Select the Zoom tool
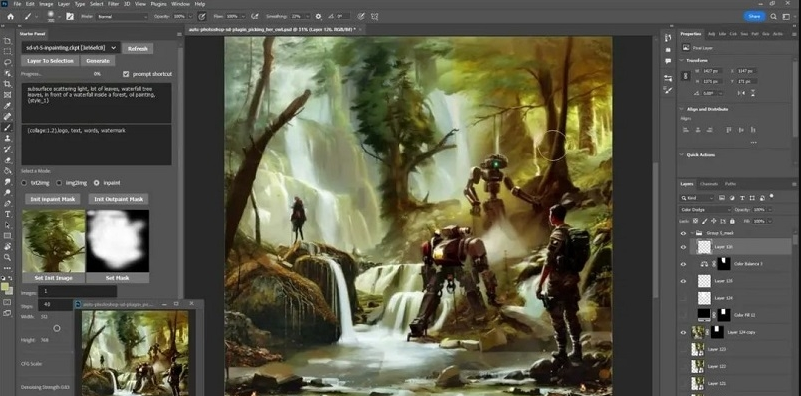 (7, 258)
